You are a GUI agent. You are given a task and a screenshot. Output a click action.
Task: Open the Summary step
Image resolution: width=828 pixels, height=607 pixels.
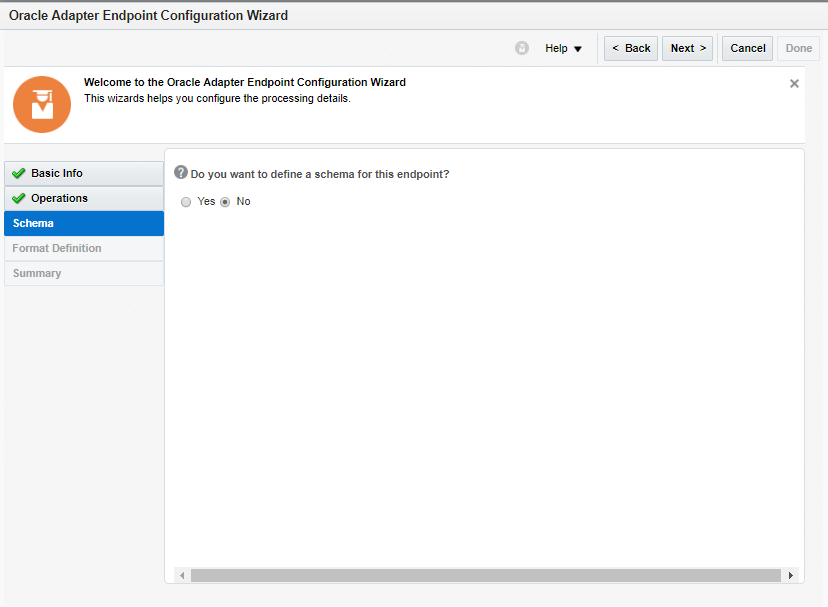coord(84,273)
